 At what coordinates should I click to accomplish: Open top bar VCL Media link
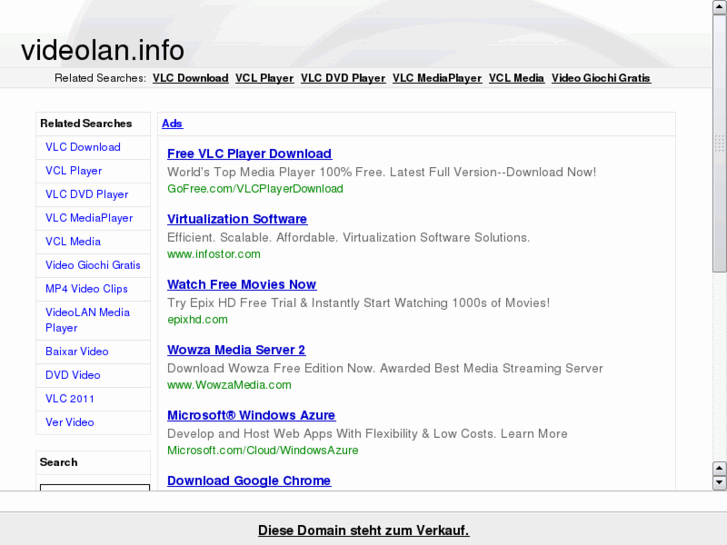point(517,78)
